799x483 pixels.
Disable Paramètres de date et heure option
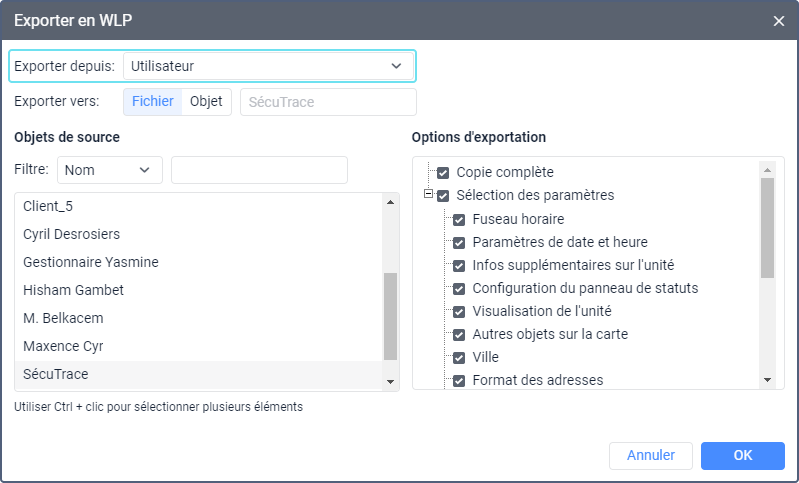pos(459,242)
